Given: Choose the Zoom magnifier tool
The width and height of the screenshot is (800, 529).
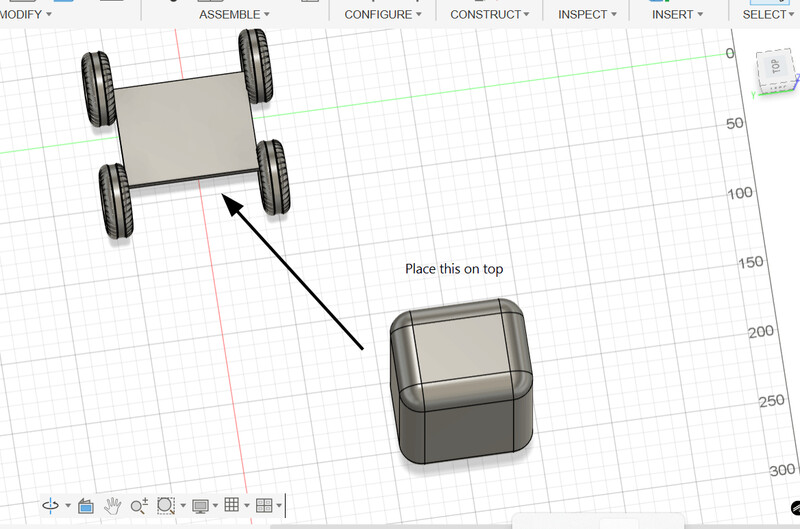Looking at the screenshot, I should (x=139, y=506).
